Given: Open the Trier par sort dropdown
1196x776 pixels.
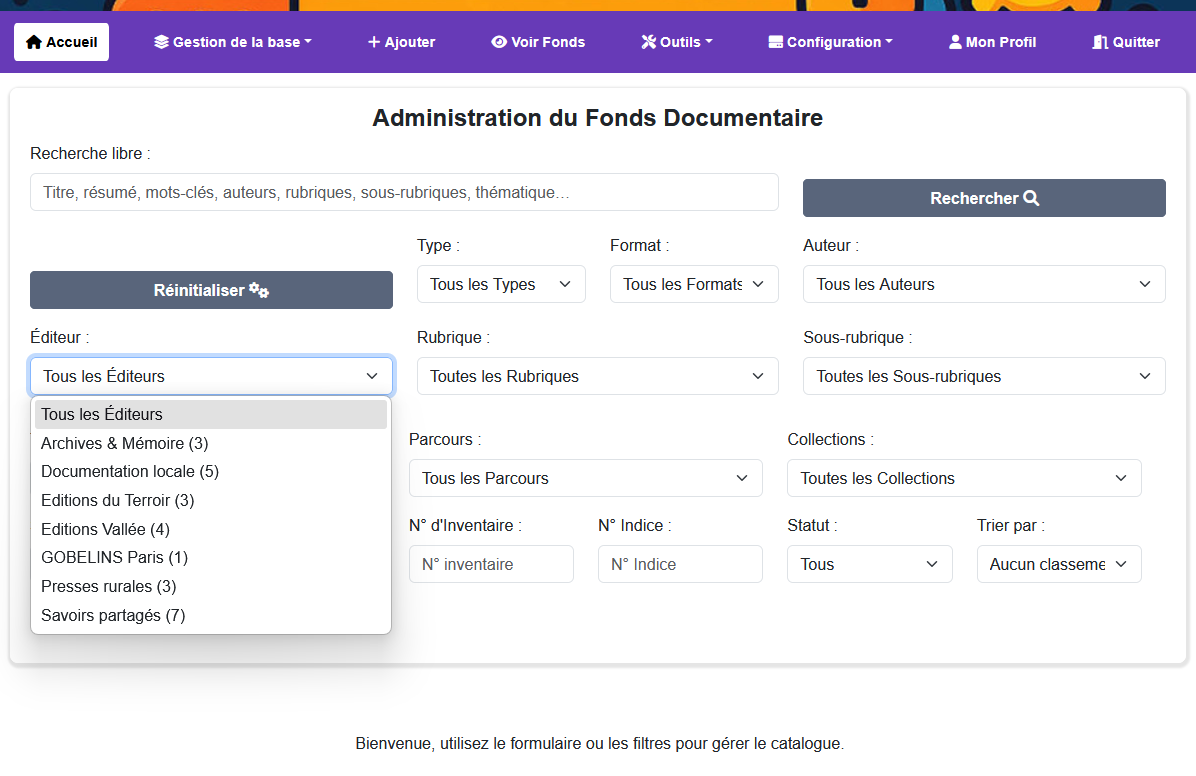Looking at the screenshot, I should [1058, 564].
